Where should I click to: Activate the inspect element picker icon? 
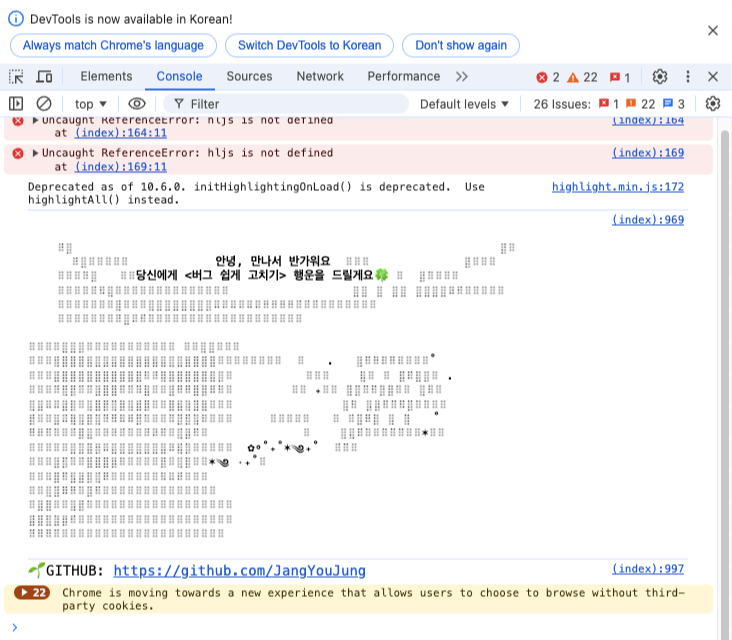(16, 77)
